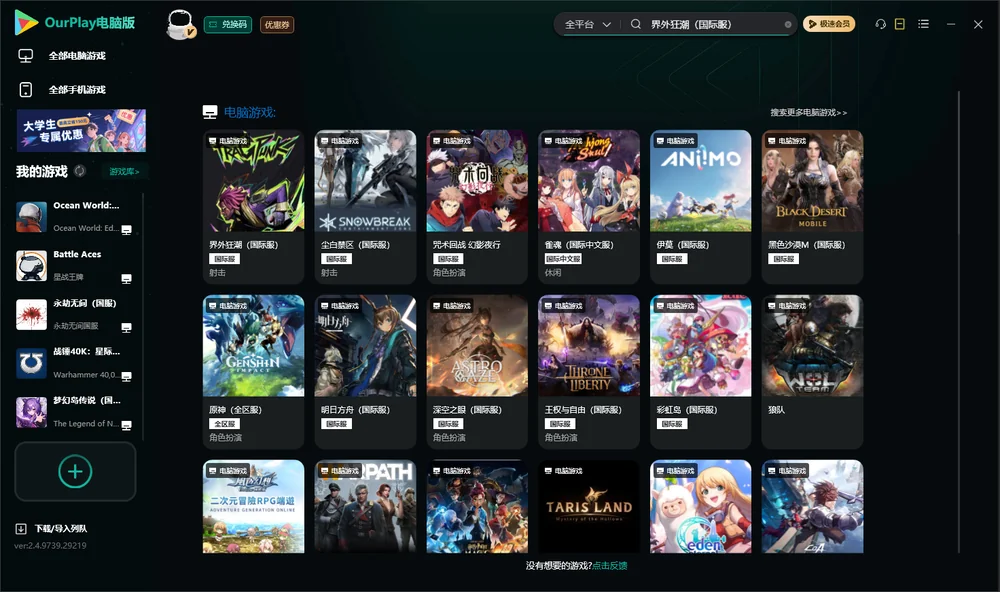Click the 下载/导入列队 download icon
This screenshot has width=1000, height=592.
(x=21, y=529)
